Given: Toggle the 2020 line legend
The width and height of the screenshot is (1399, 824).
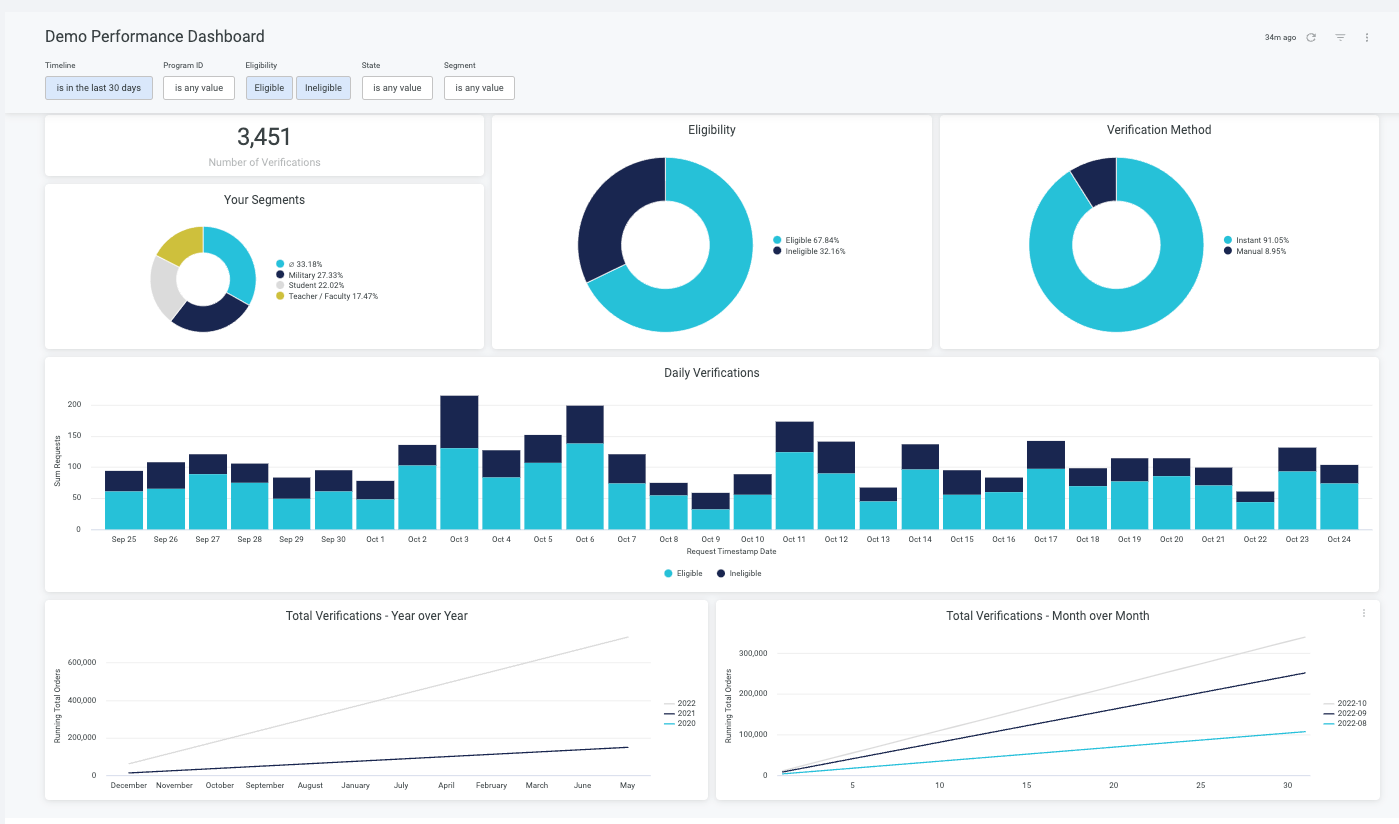Looking at the screenshot, I should (x=680, y=723).
